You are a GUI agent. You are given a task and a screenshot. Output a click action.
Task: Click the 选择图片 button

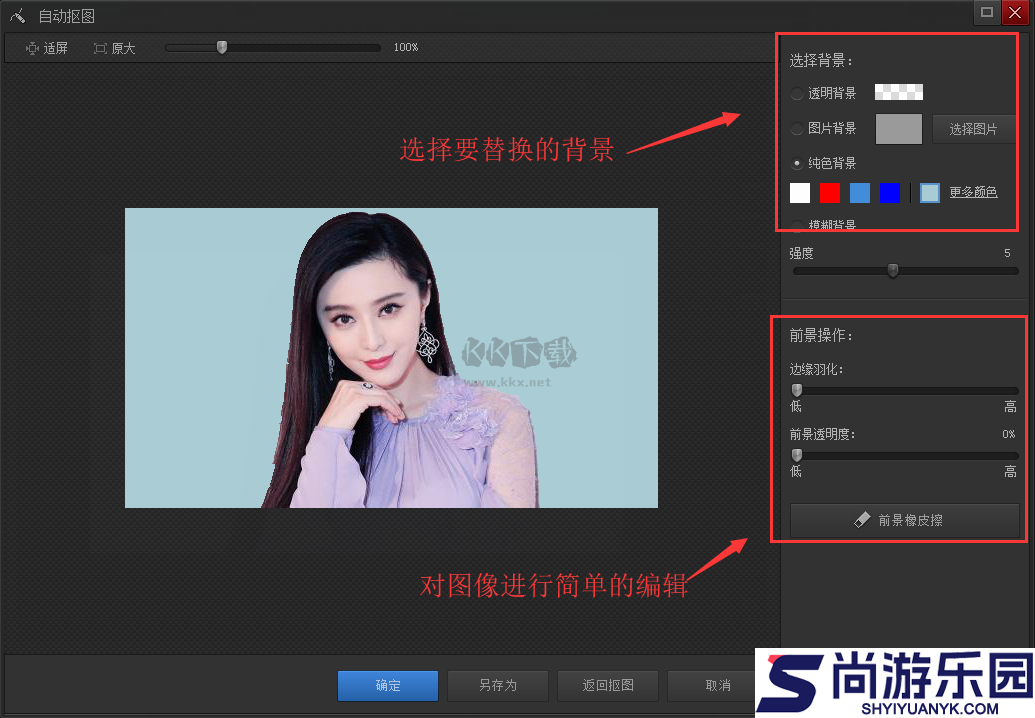[x=973, y=129]
